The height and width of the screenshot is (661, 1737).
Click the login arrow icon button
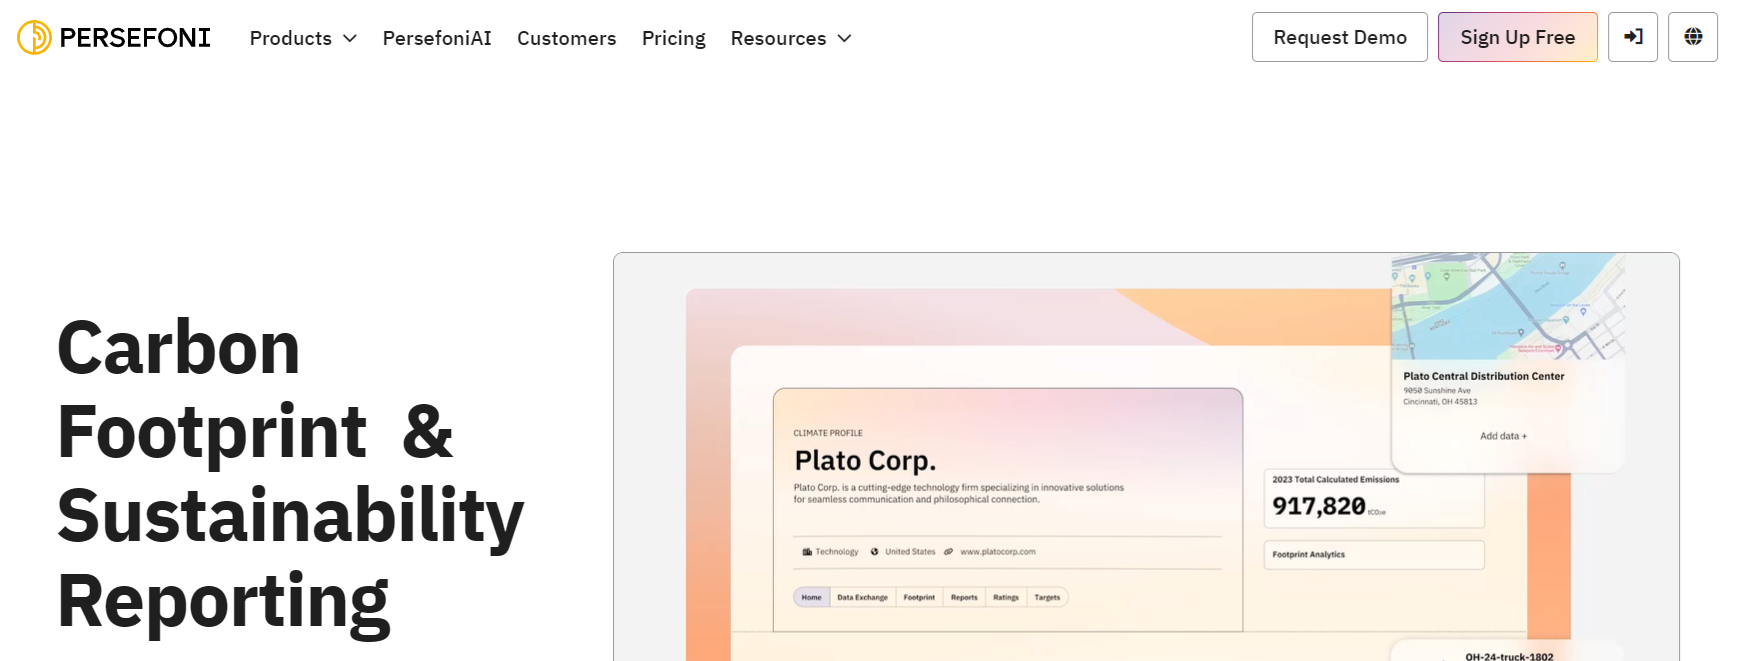tap(1632, 37)
